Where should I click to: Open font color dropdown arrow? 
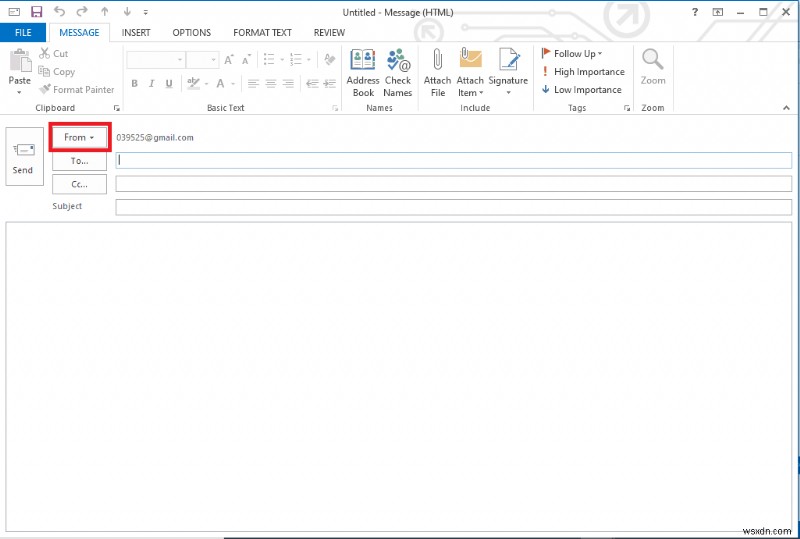coord(233,84)
